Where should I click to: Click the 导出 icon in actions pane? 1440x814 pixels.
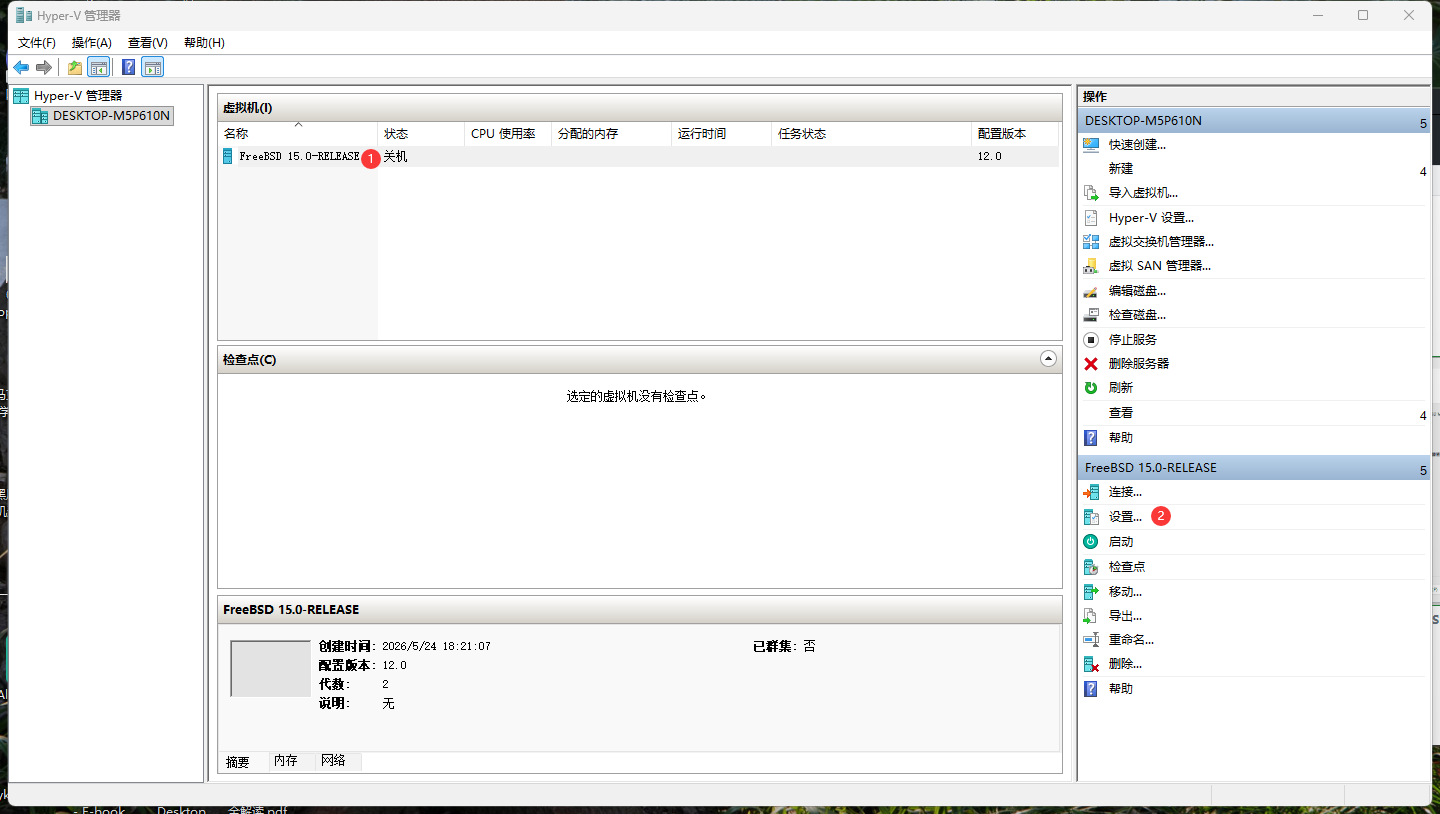1091,616
